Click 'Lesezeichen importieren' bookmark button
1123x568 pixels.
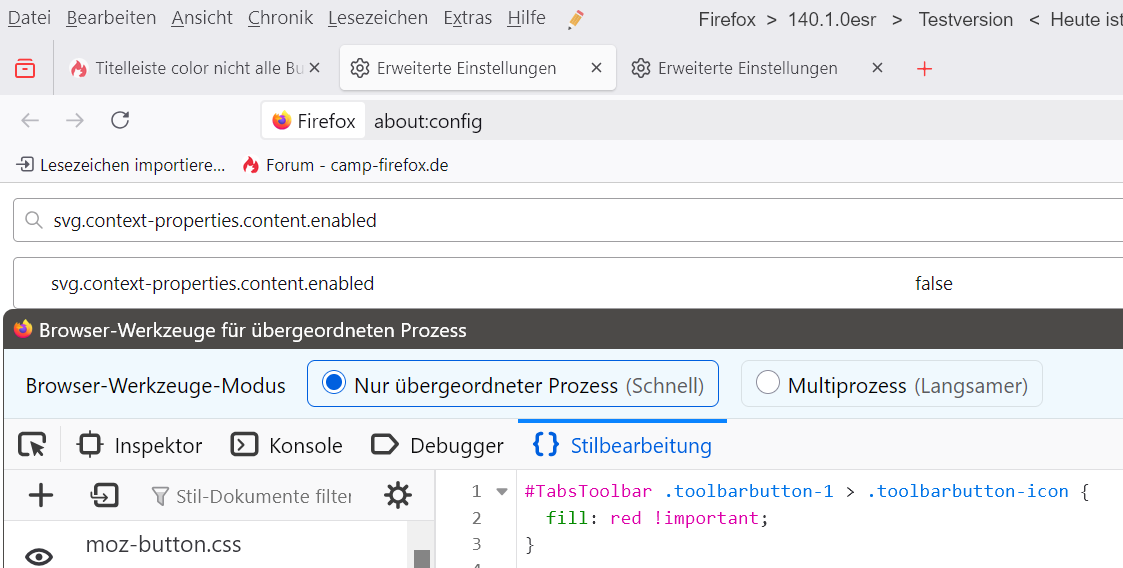coord(121,165)
